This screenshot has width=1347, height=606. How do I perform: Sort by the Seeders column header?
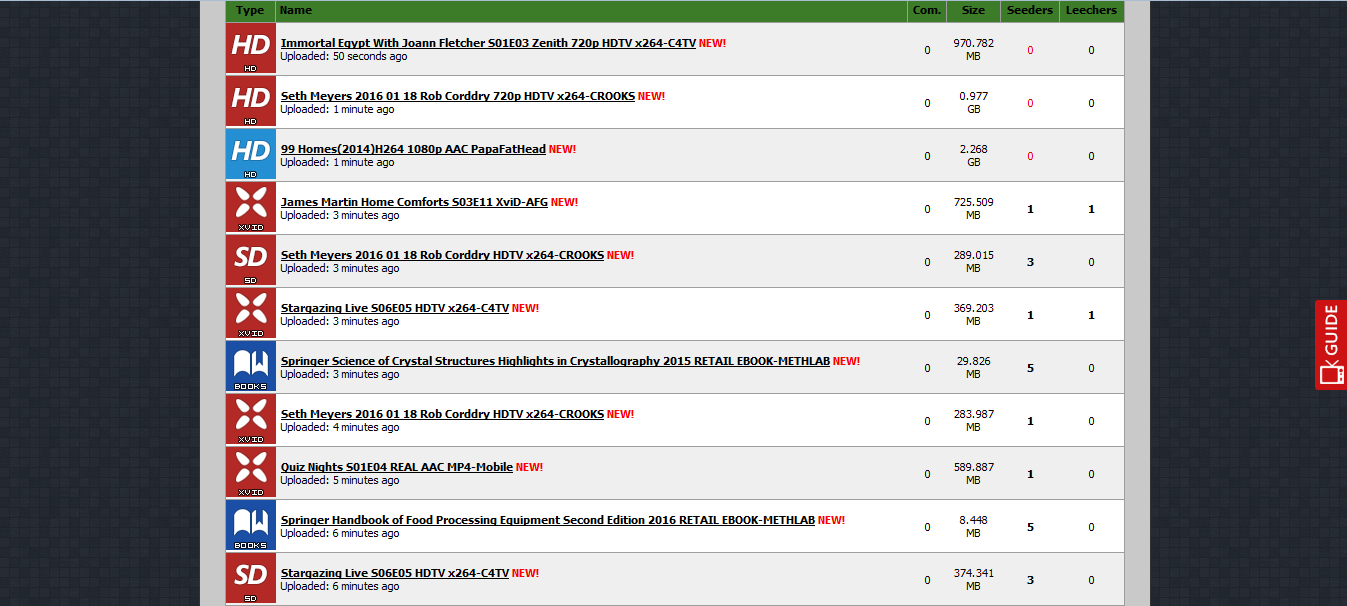coord(1030,10)
